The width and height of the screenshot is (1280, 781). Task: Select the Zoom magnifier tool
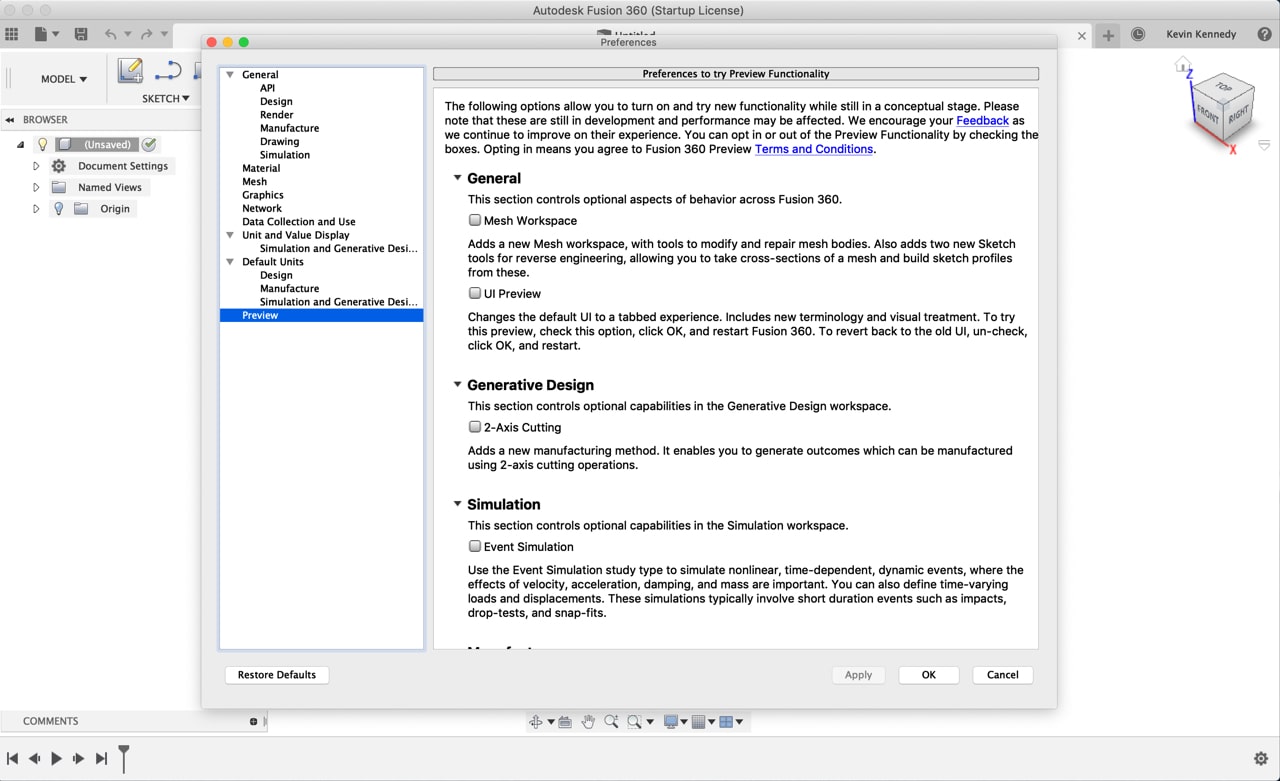[x=611, y=722]
